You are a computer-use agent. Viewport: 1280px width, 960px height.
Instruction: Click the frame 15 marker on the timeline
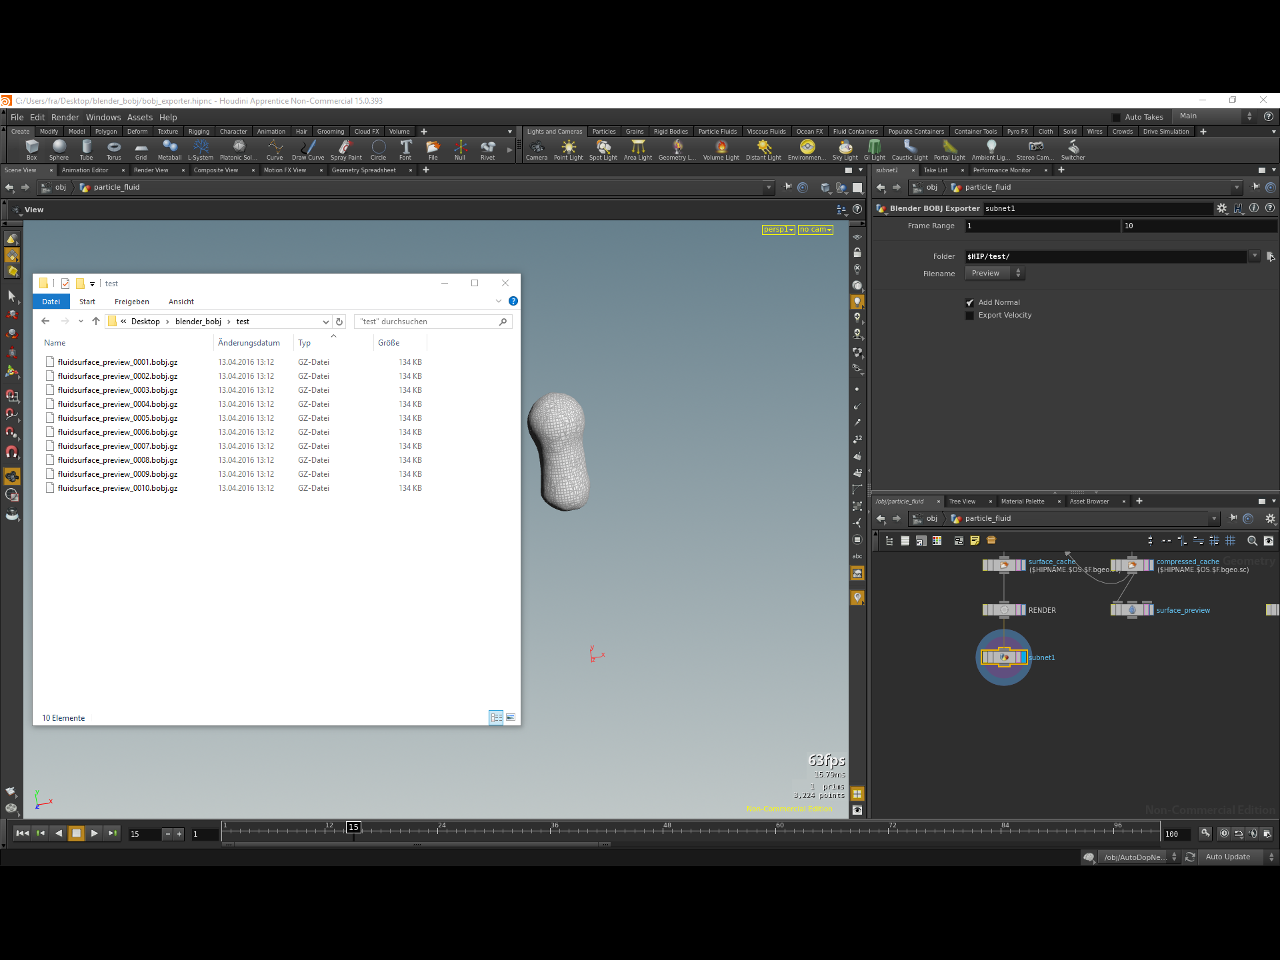352,827
